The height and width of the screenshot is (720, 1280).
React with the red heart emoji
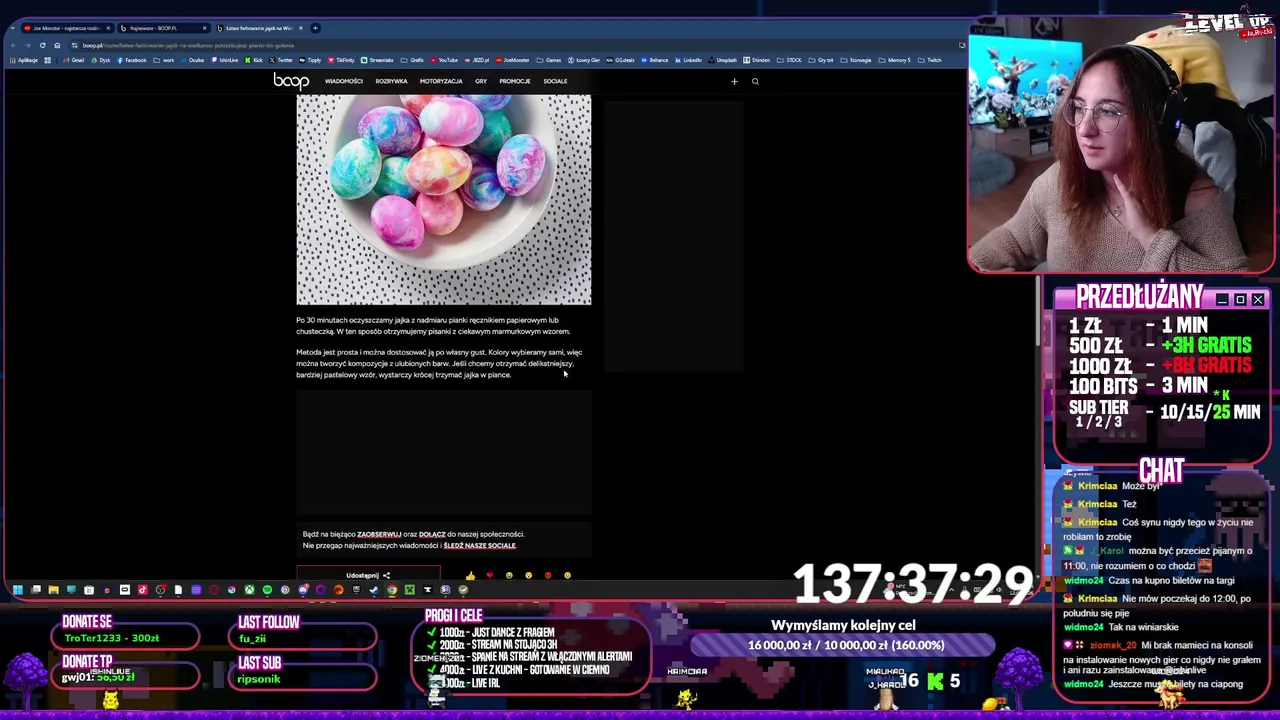489,575
